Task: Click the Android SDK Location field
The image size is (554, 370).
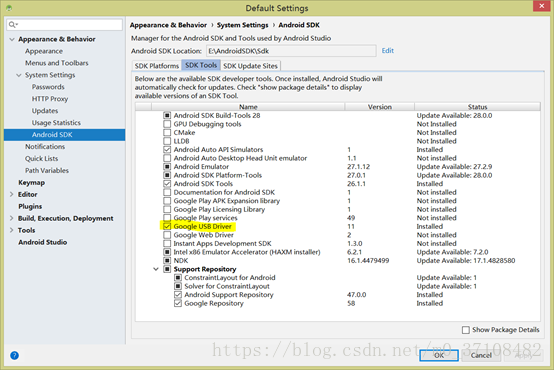Action: (x=291, y=51)
